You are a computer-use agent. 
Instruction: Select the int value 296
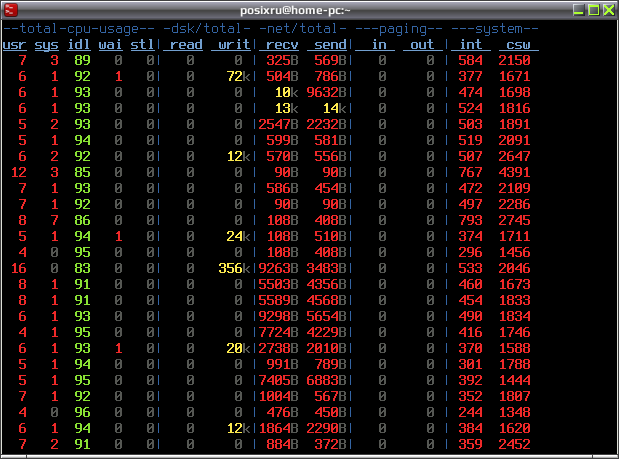471,252
